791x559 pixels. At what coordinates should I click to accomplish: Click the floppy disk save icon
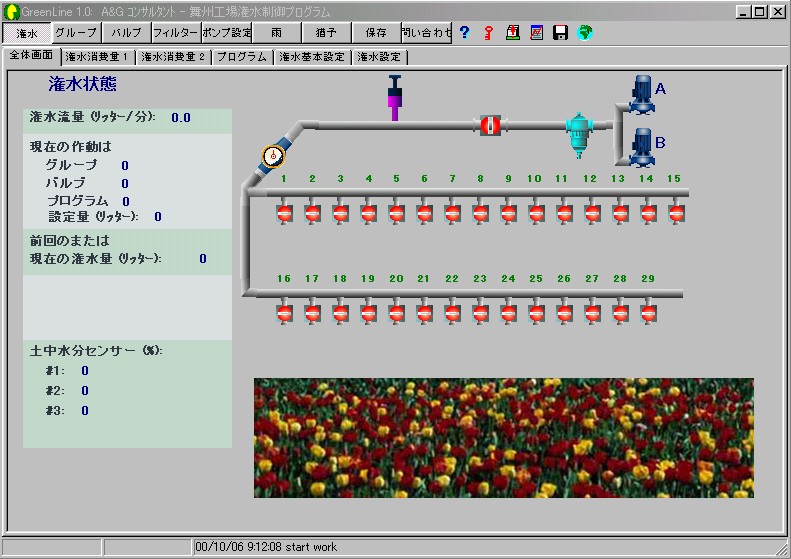coord(560,33)
